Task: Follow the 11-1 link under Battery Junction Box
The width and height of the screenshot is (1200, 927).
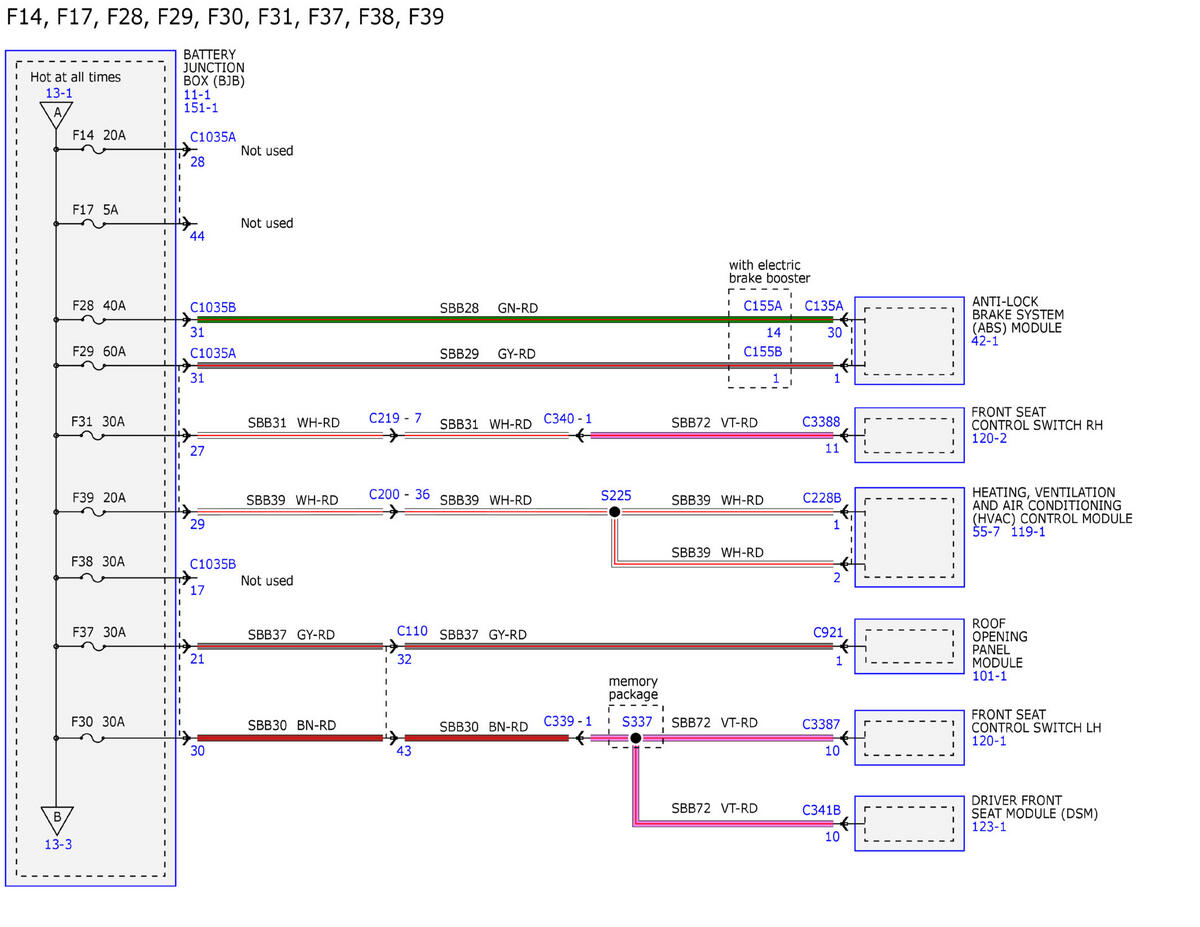Action: pos(197,94)
